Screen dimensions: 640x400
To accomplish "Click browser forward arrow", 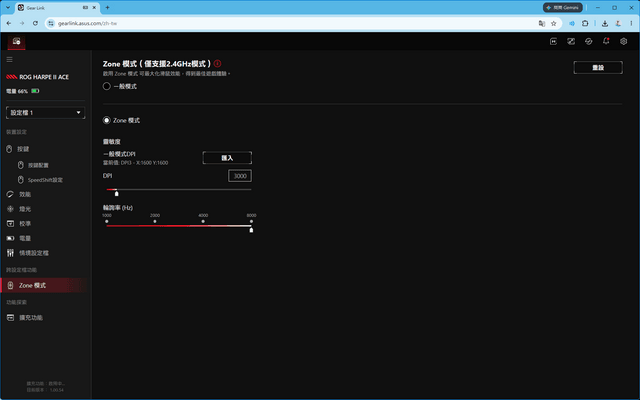I will coord(22,23).
